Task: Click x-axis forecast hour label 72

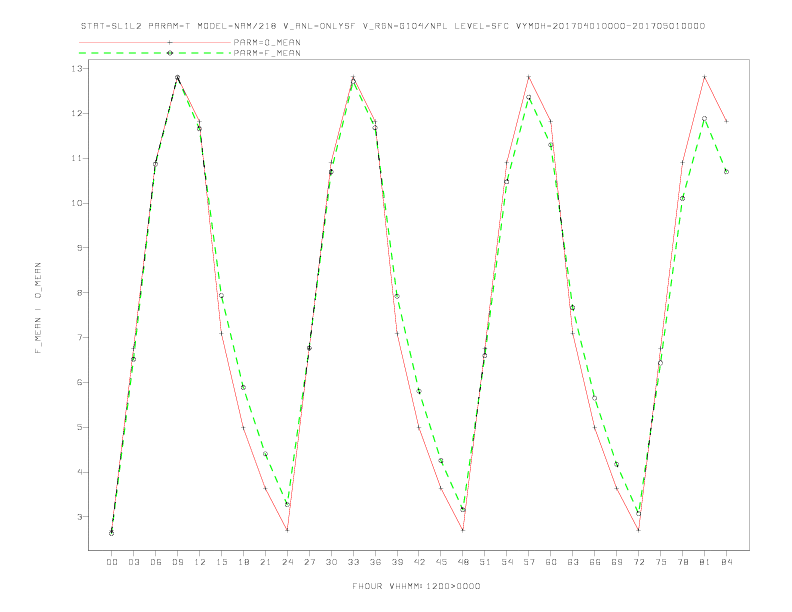Action: click(639, 562)
